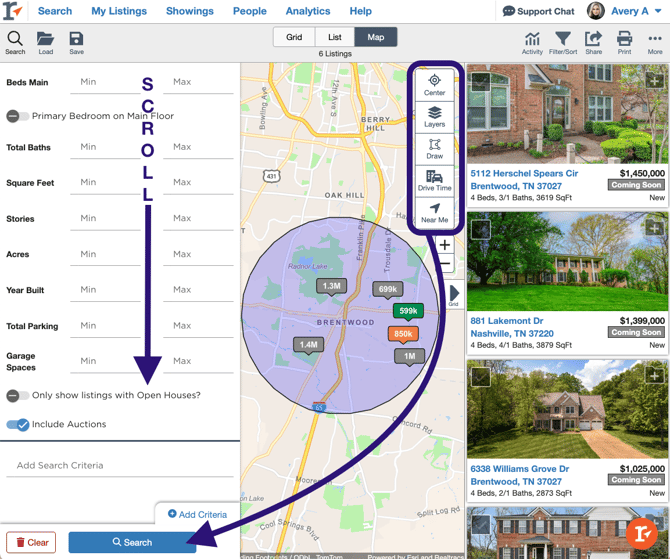Open the Filter/Sort funnel icon
Viewport: 670px width, 559px height.
(x=563, y=43)
